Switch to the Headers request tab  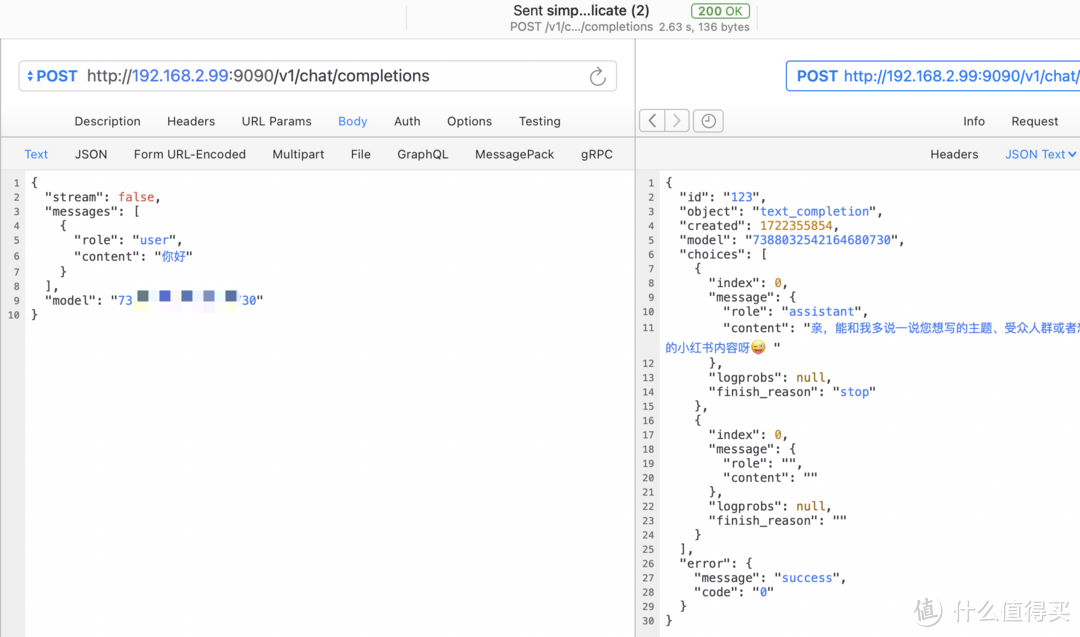[x=191, y=121]
